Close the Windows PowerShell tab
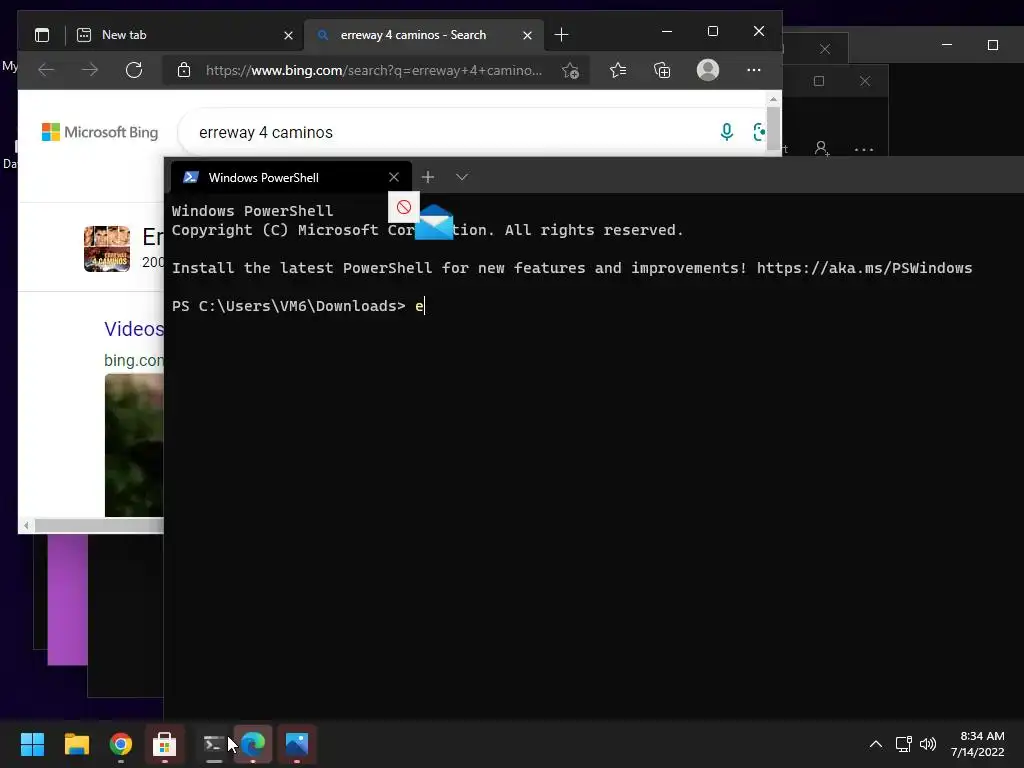Viewport: 1024px width, 768px height. 394,178
